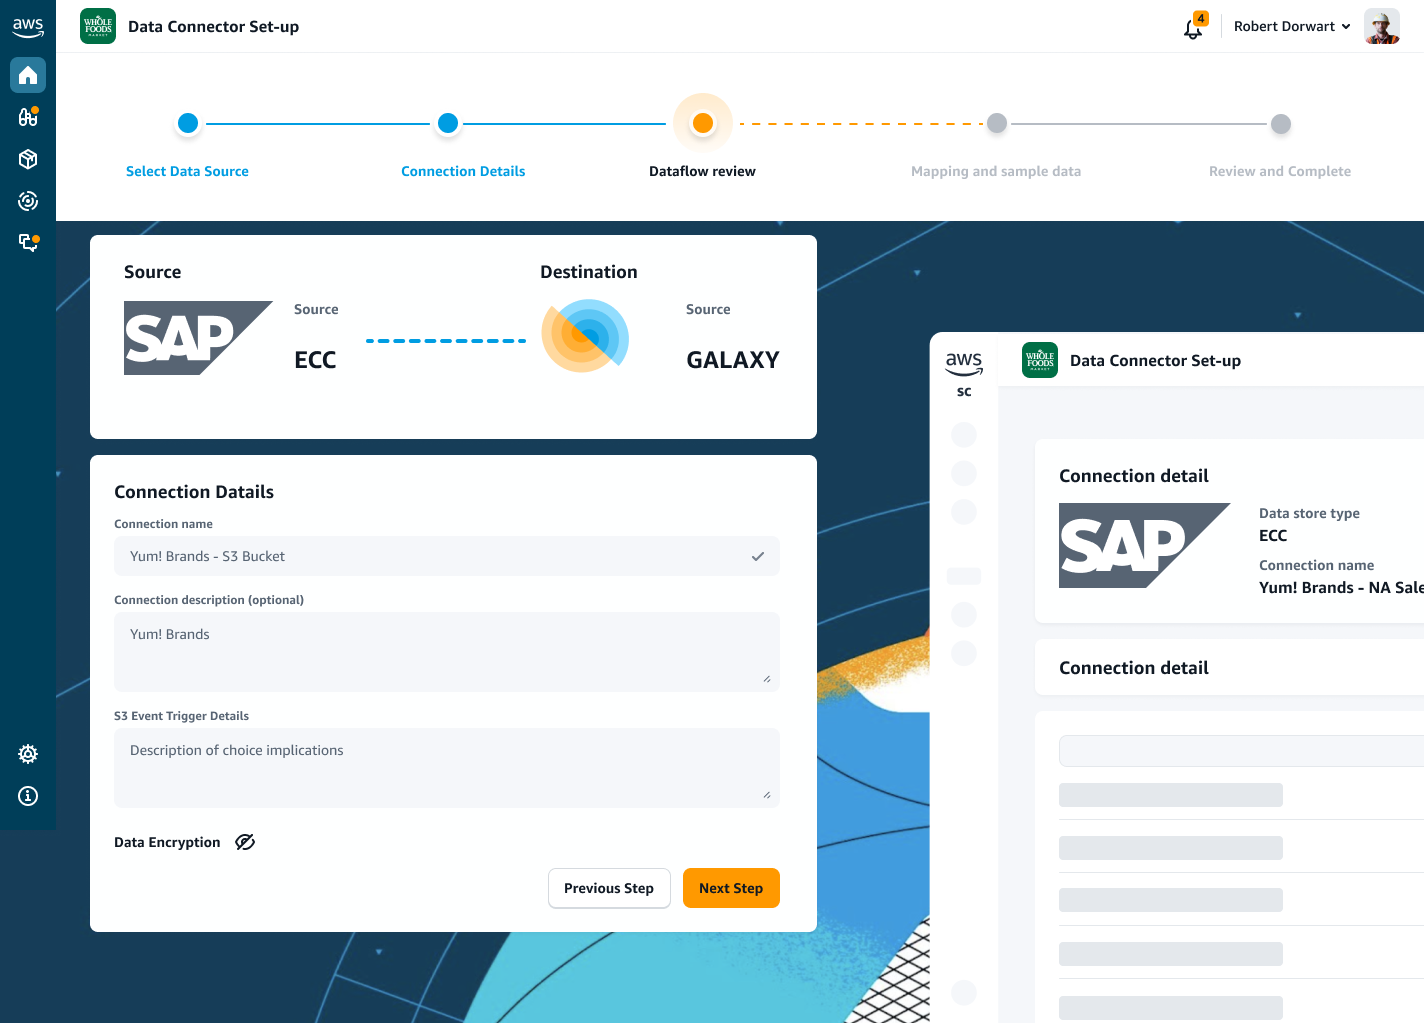The width and height of the screenshot is (1424, 1023).
Task: Click the user avatar photo
Action: point(1382,26)
